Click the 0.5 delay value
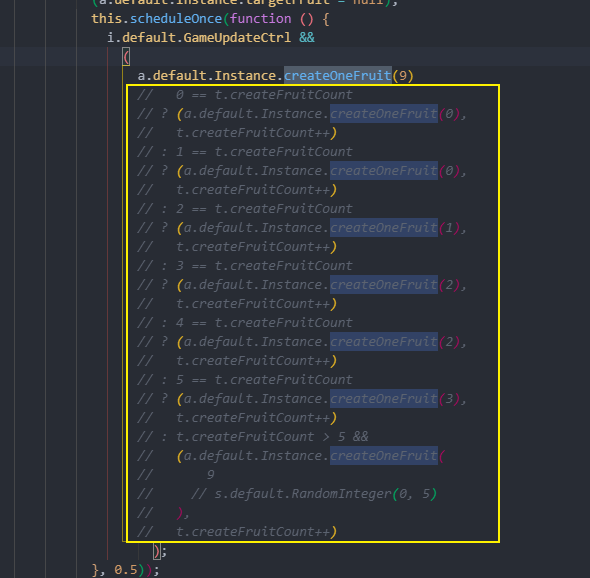The width and height of the screenshot is (590, 578). 126,570
